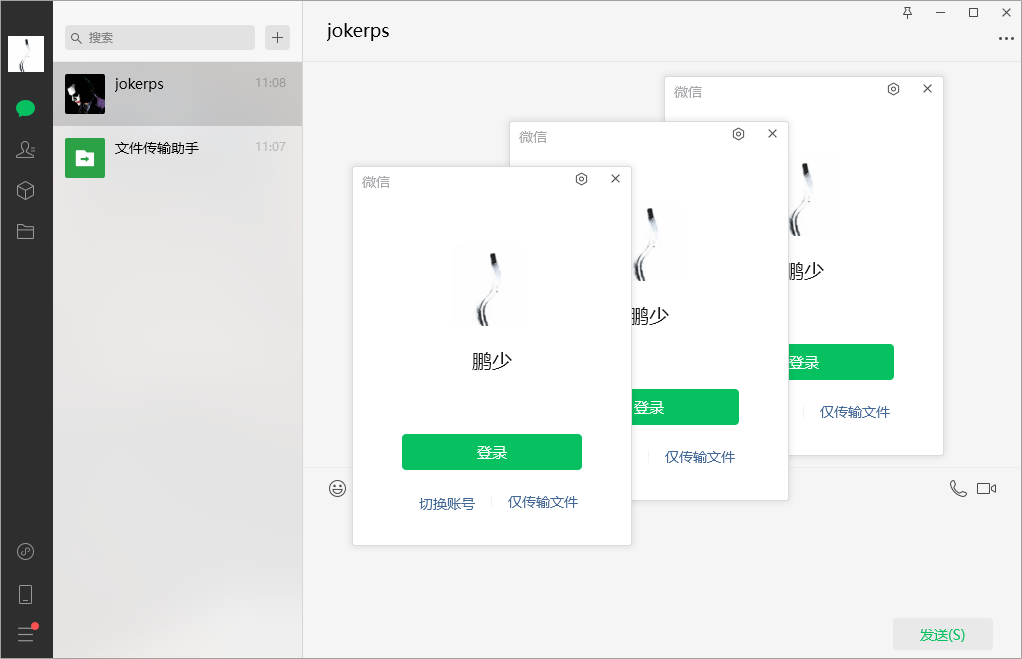
Task: Open the settings icon in the rearmost login dialog
Action: tap(894, 89)
